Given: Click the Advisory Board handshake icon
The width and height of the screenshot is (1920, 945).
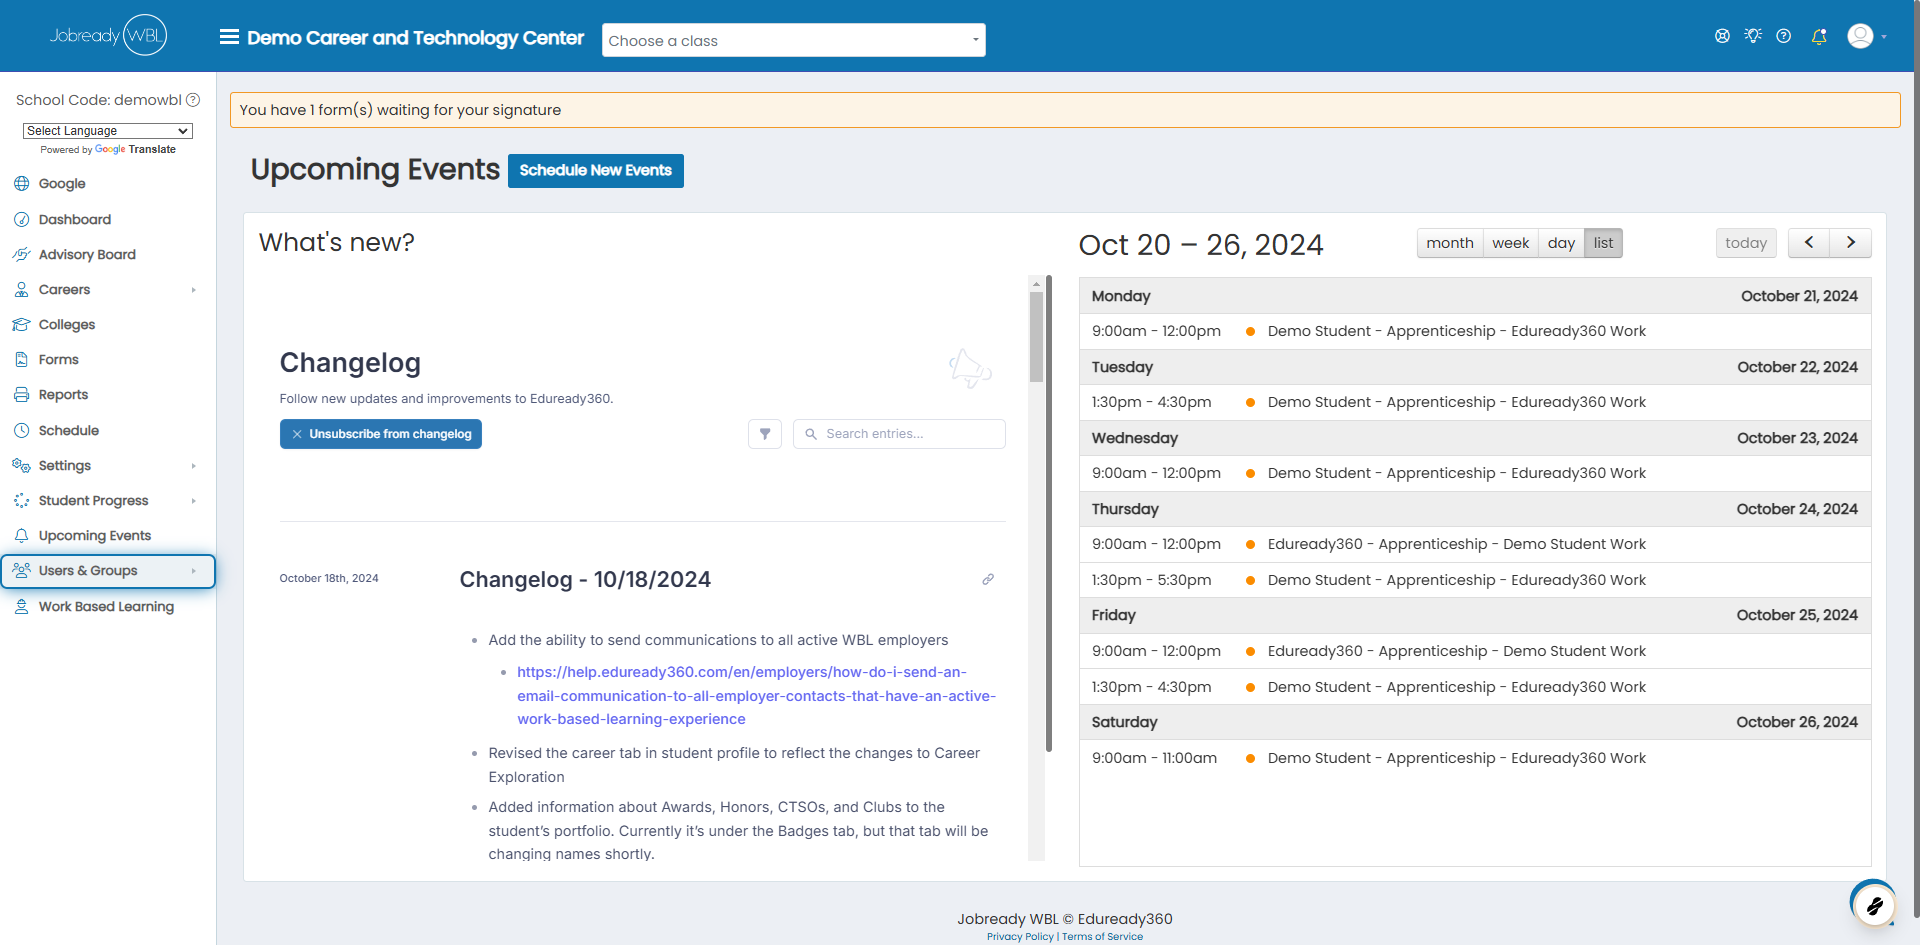Looking at the screenshot, I should point(21,254).
